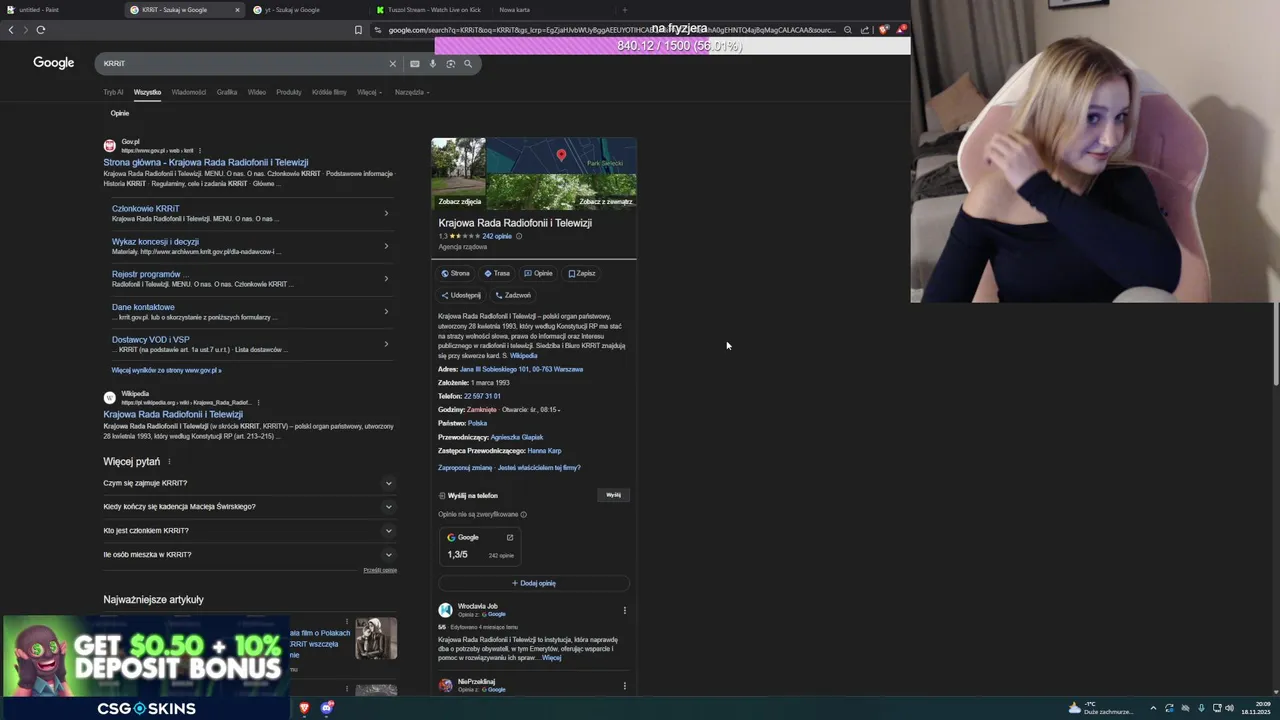Open options menu for Wrocławia Job review

625,610
